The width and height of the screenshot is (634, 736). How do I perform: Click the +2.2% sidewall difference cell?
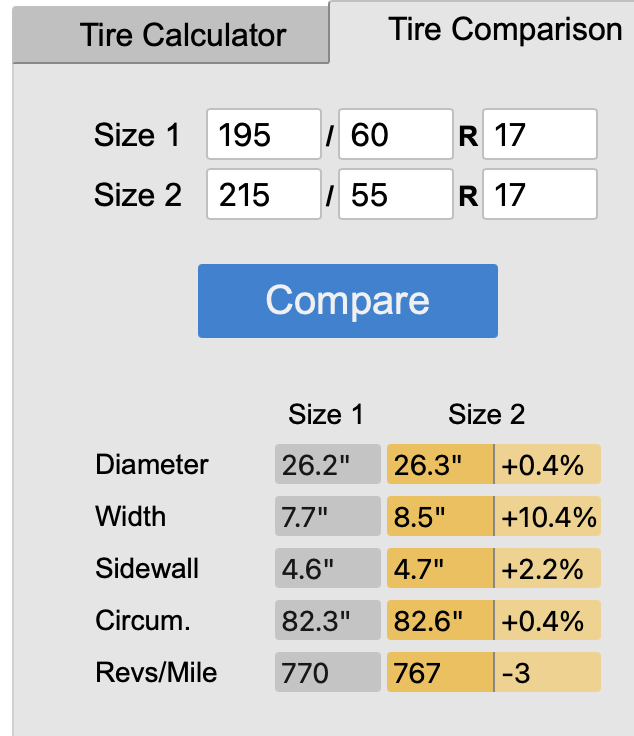point(548,569)
